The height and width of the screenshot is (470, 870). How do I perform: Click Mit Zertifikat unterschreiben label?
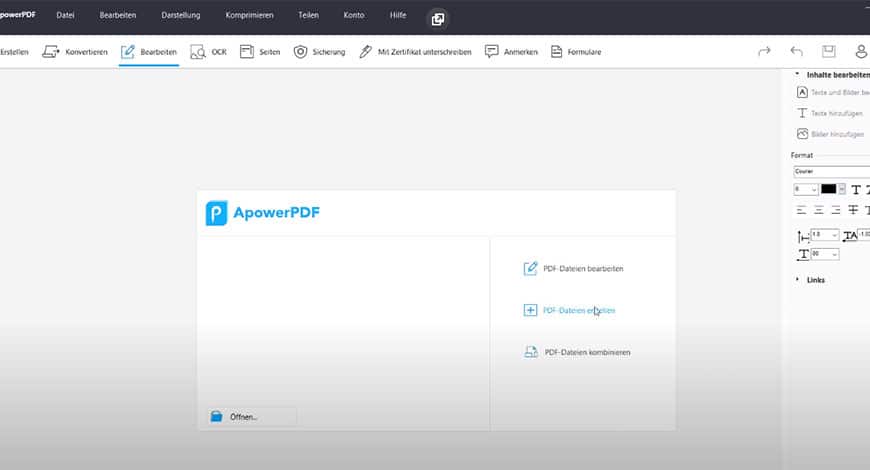click(424, 52)
